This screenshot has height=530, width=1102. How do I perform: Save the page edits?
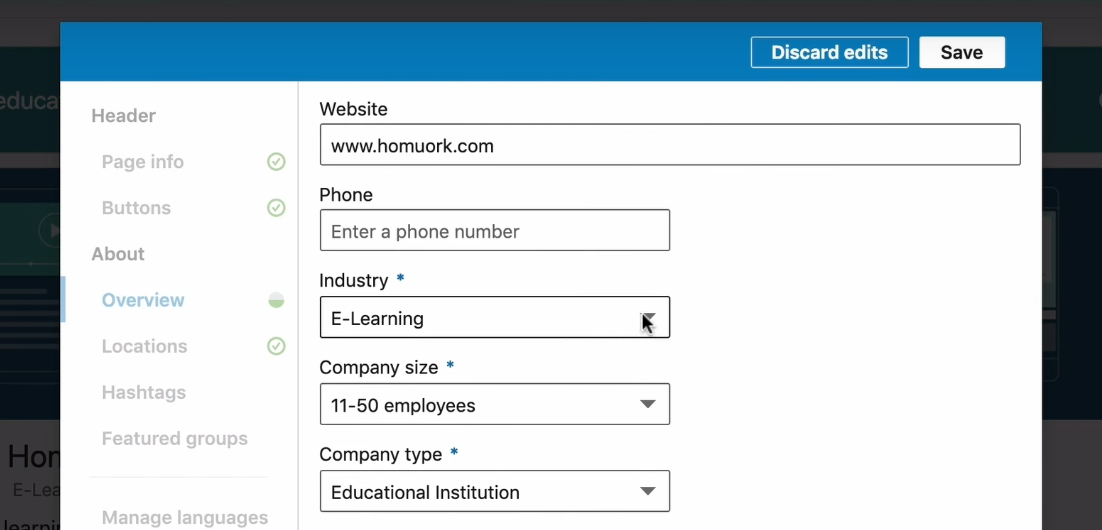click(x=961, y=53)
